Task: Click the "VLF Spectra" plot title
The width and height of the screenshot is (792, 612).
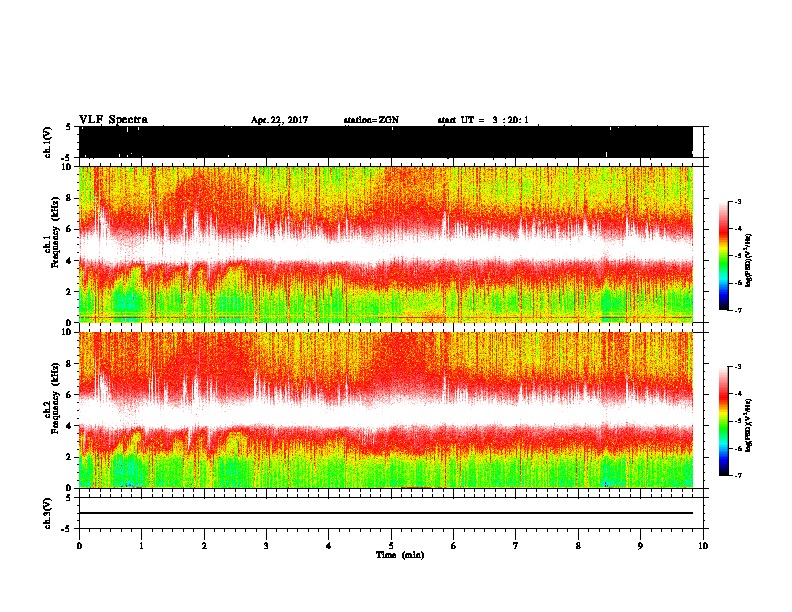Action: (x=113, y=120)
